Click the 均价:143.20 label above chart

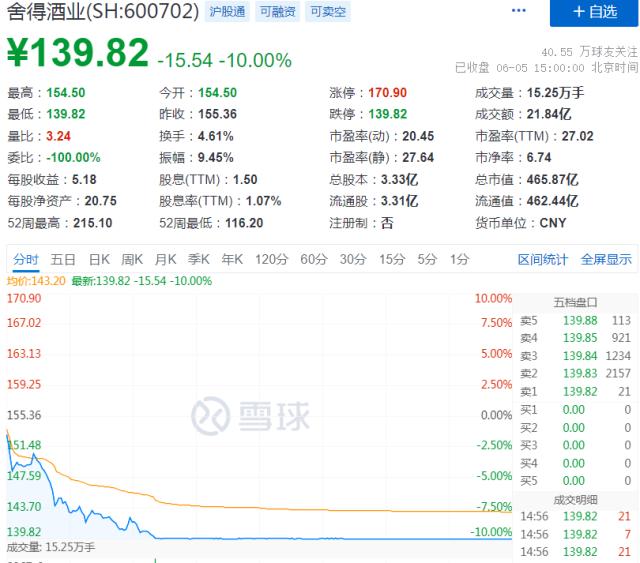coord(36,281)
